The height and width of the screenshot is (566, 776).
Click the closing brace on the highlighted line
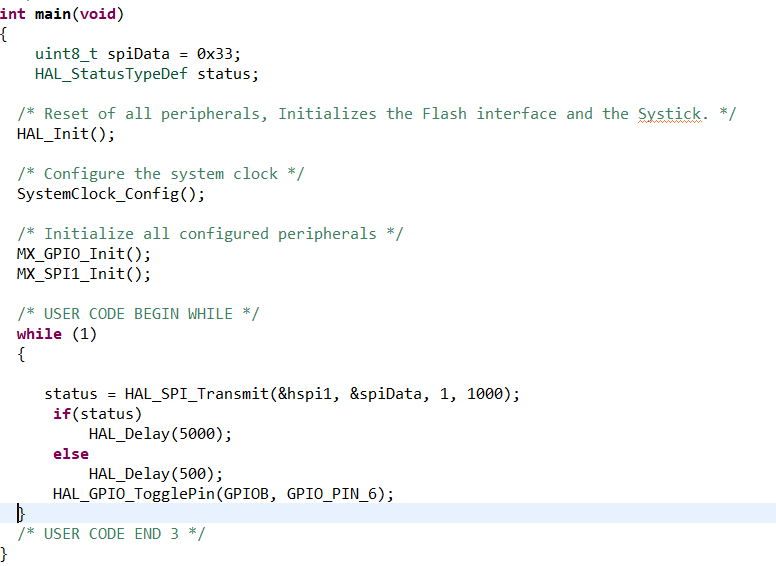tap(21, 514)
